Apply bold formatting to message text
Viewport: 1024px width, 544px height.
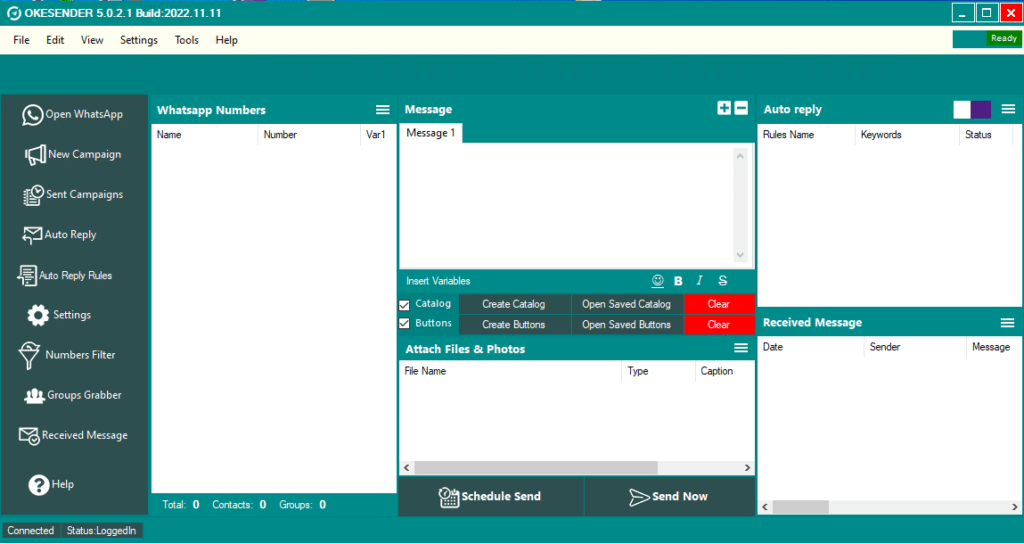tap(678, 281)
